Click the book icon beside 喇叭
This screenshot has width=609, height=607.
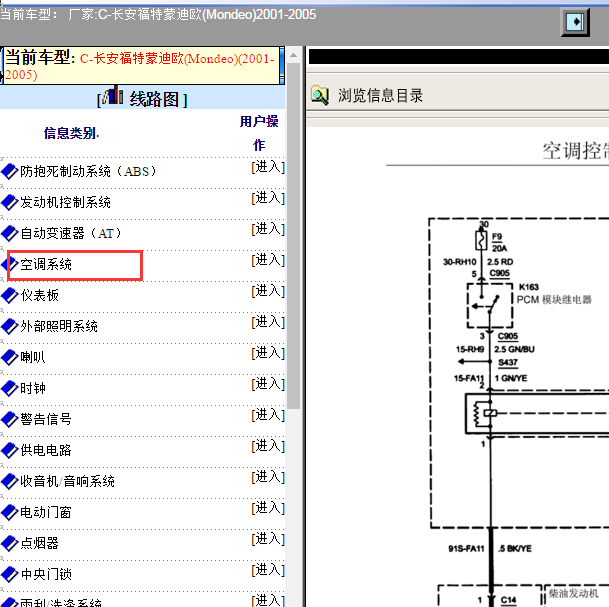(x=10, y=357)
